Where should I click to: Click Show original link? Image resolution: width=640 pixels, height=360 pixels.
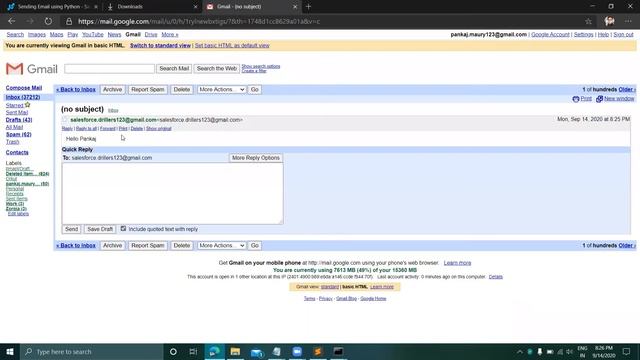tap(159, 129)
